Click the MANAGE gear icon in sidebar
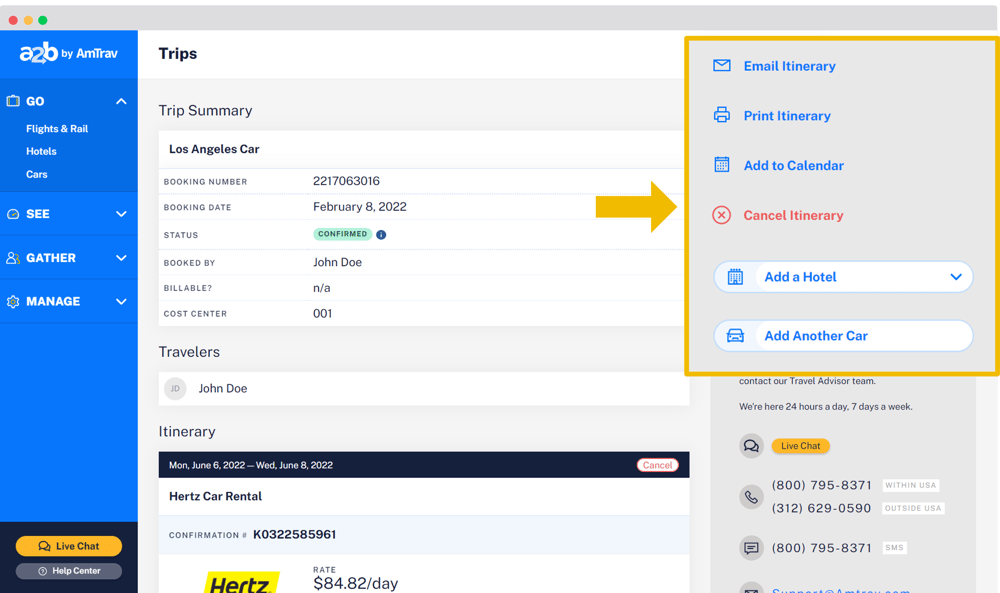1000x593 pixels. pos(13,301)
